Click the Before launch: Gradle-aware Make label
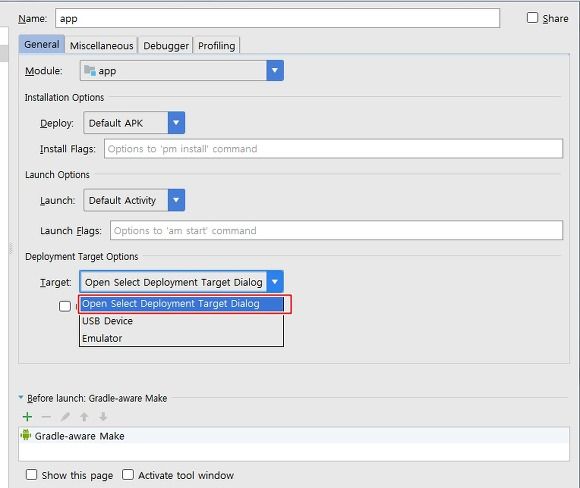Viewport: 580px width, 488px height. pos(97,398)
